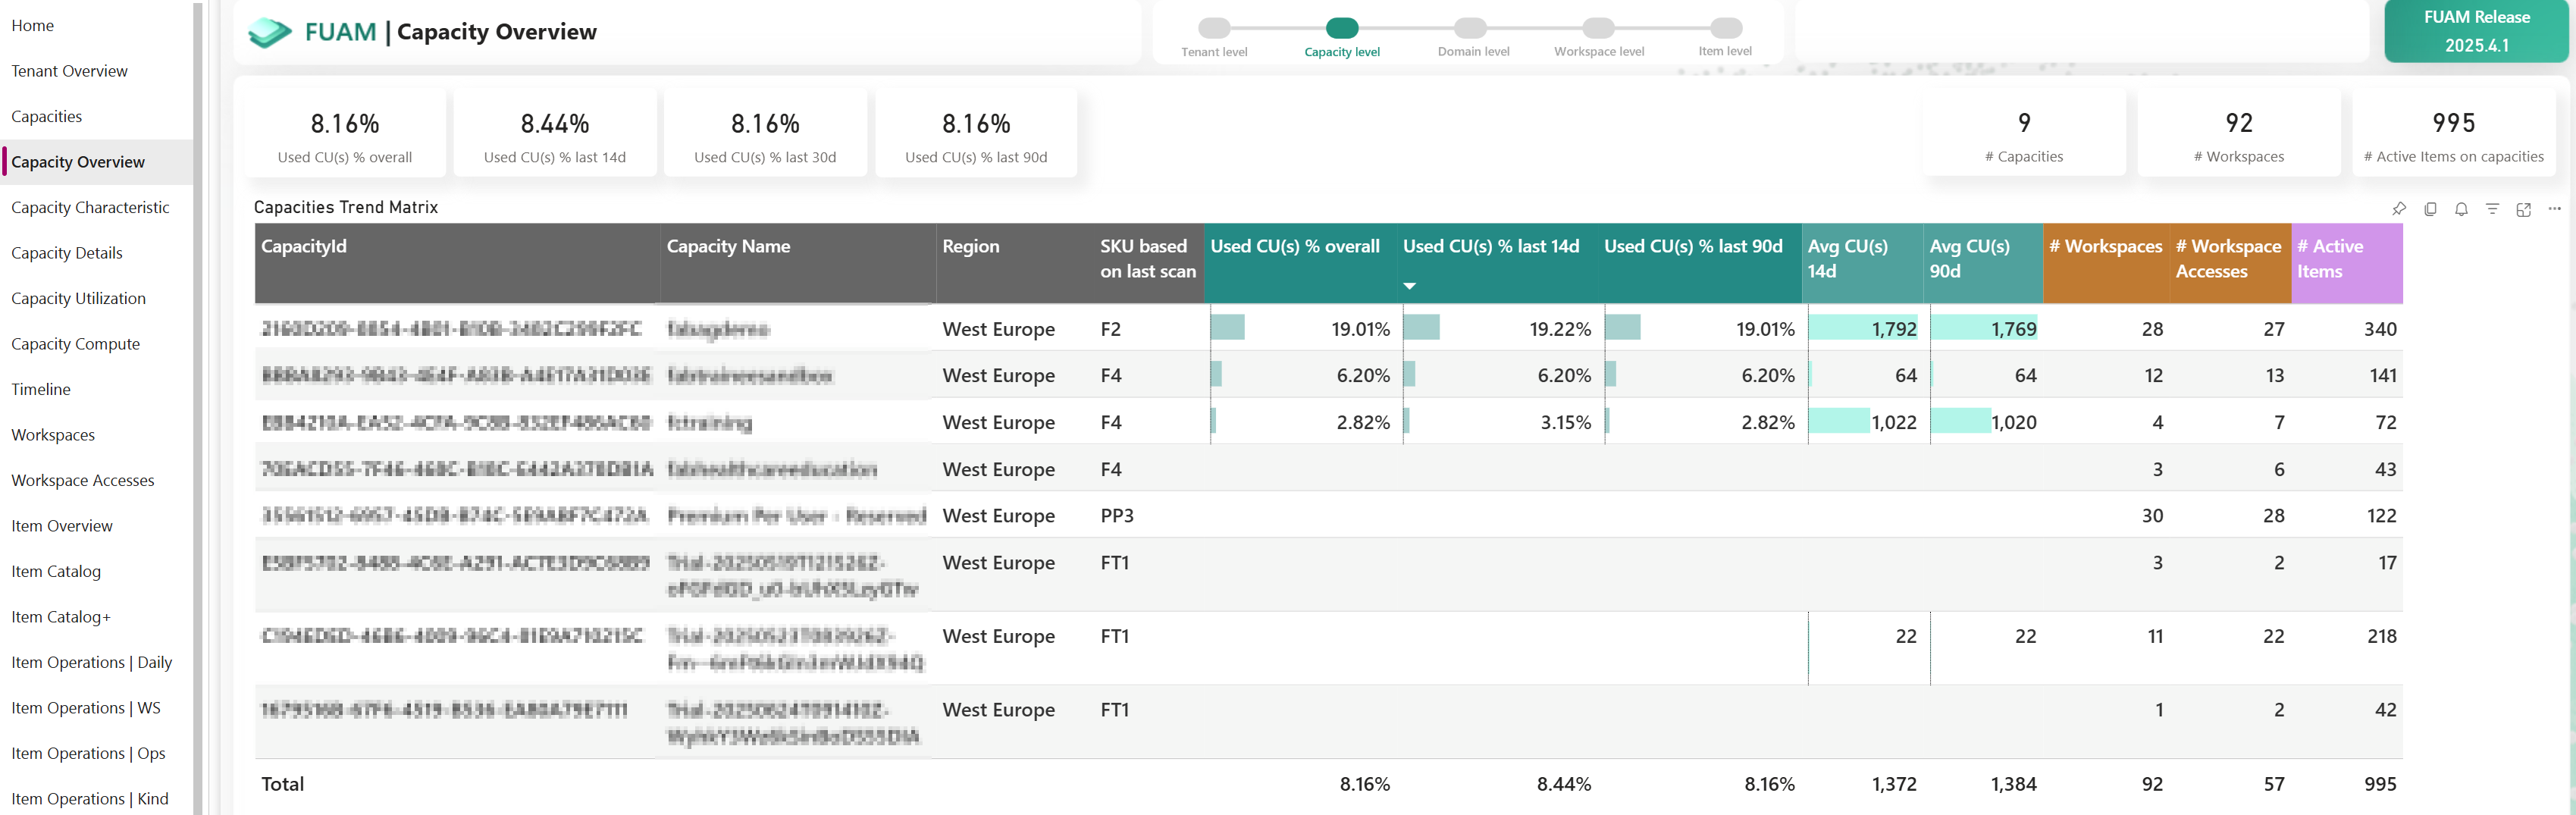Open the Capacity Utilization page
The image size is (2576, 815).
(78, 298)
